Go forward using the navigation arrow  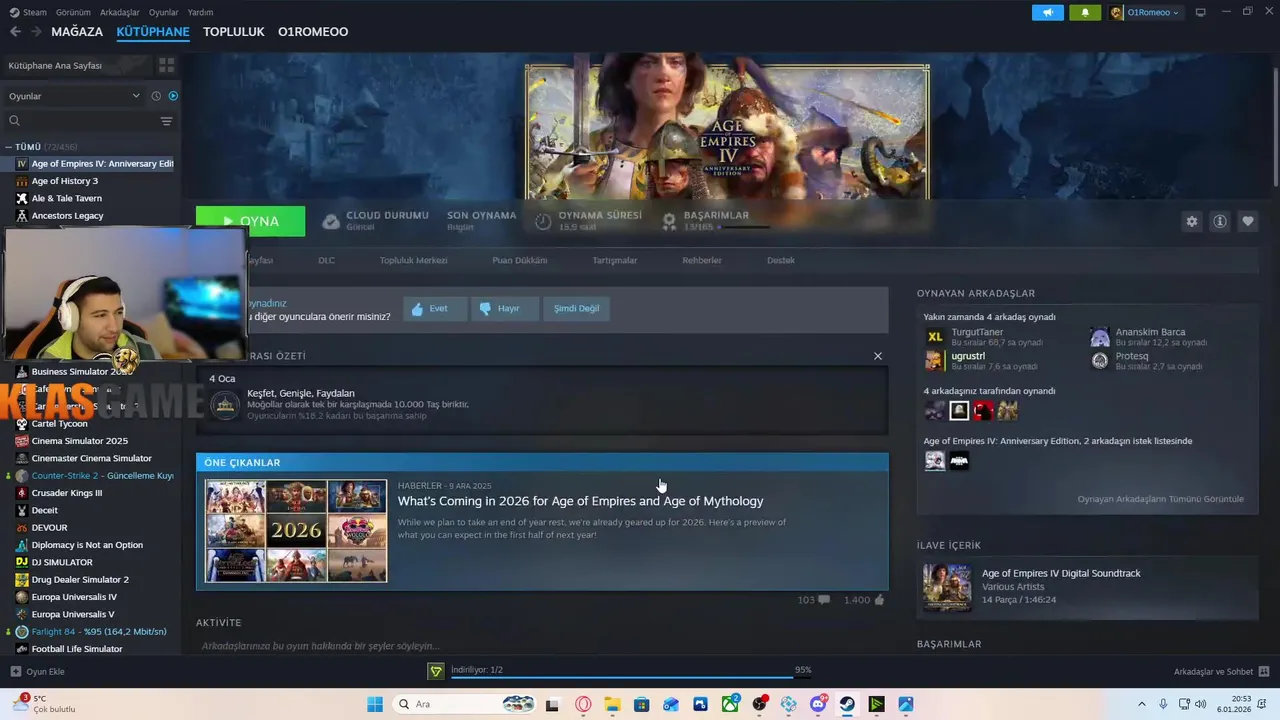(x=36, y=32)
